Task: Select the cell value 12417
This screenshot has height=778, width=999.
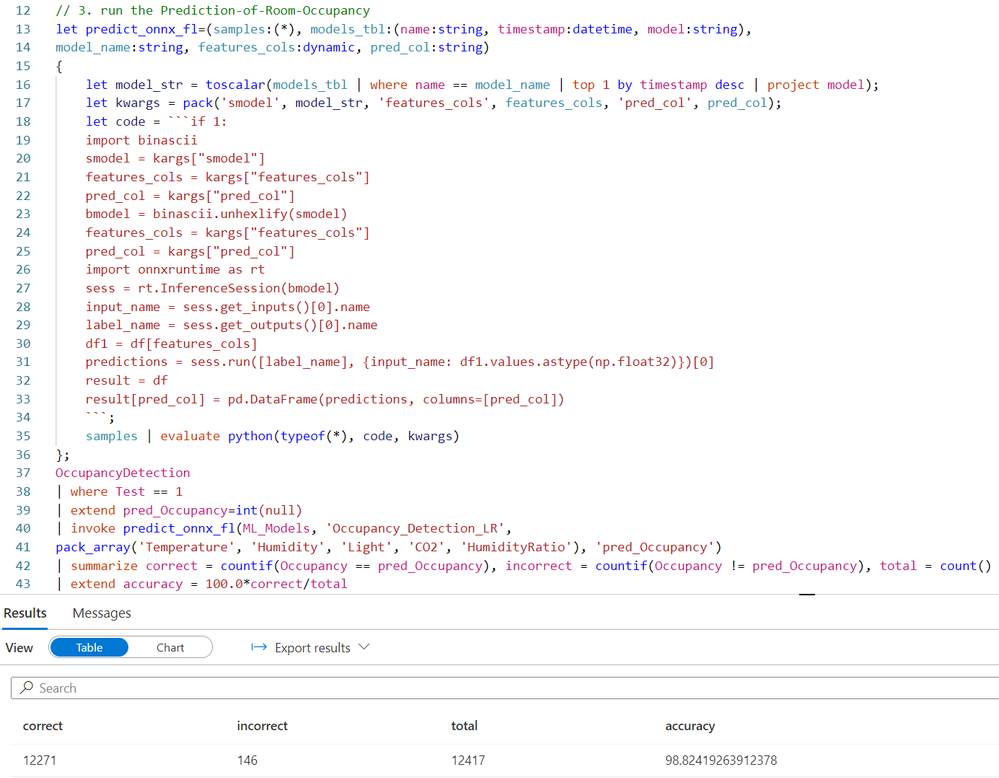Action: pos(468,760)
